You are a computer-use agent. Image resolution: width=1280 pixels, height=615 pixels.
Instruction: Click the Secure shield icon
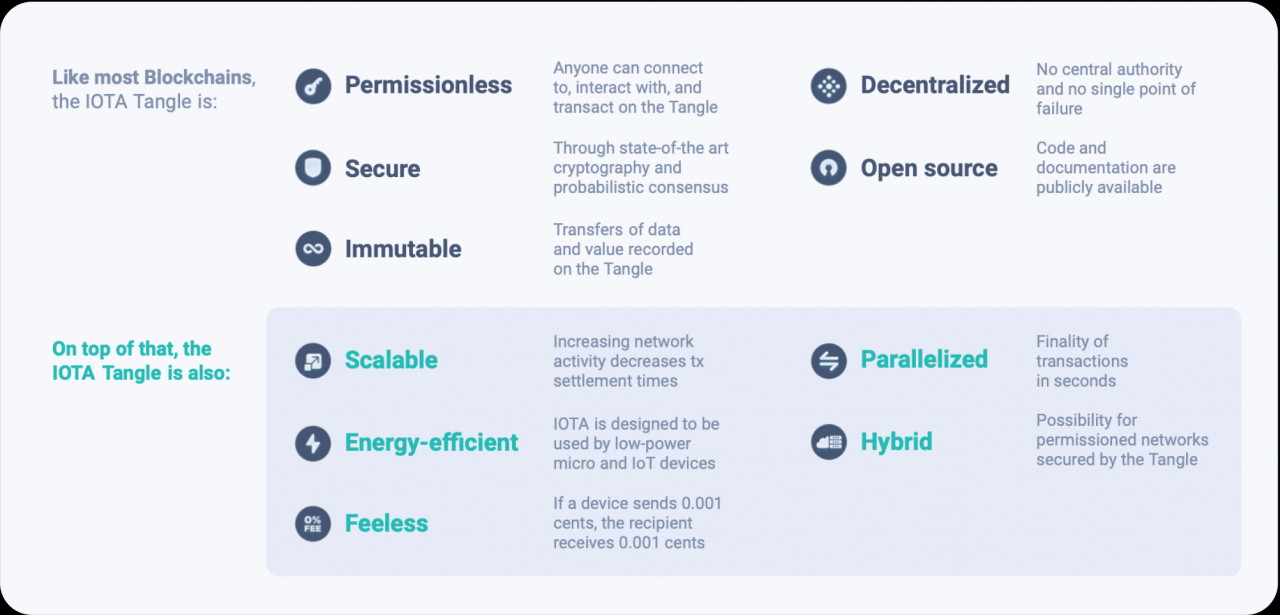point(313,168)
